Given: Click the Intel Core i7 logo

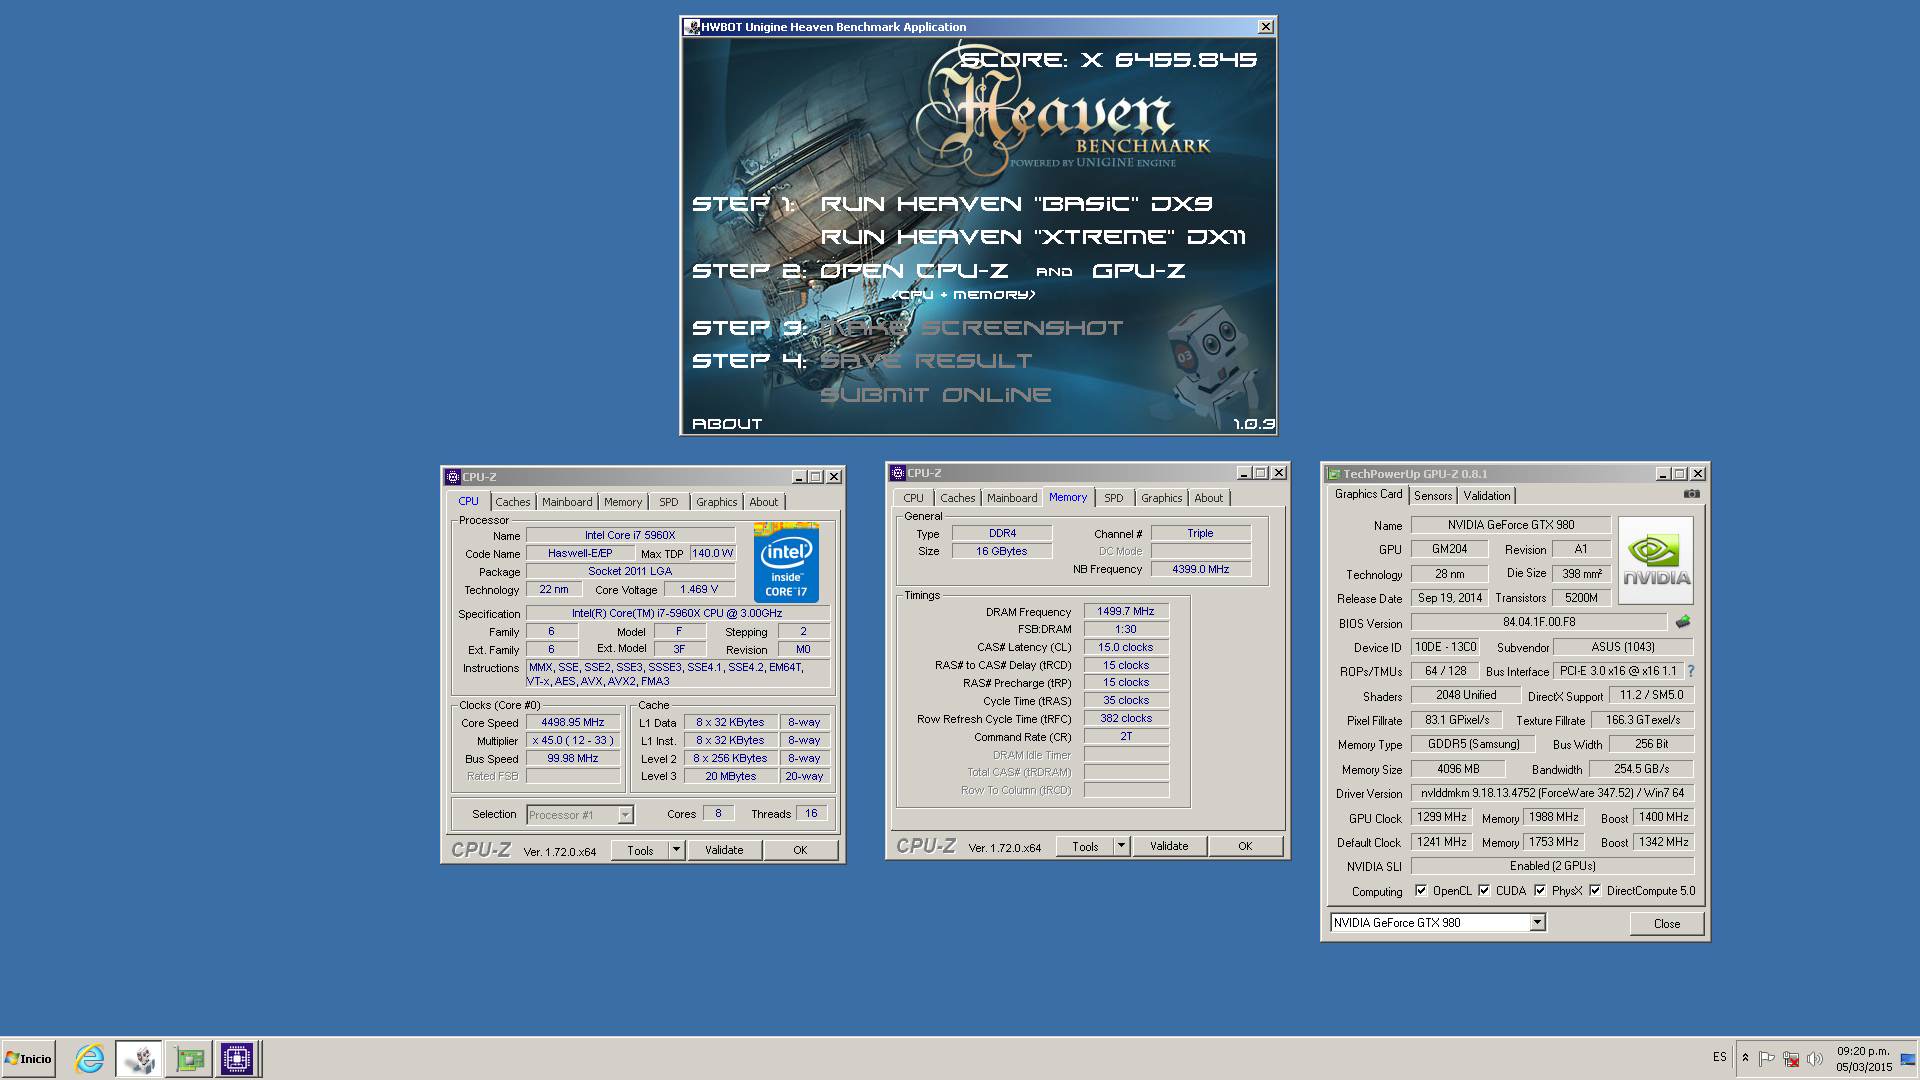Looking at the screenshot, I should [x=786, y=562].
